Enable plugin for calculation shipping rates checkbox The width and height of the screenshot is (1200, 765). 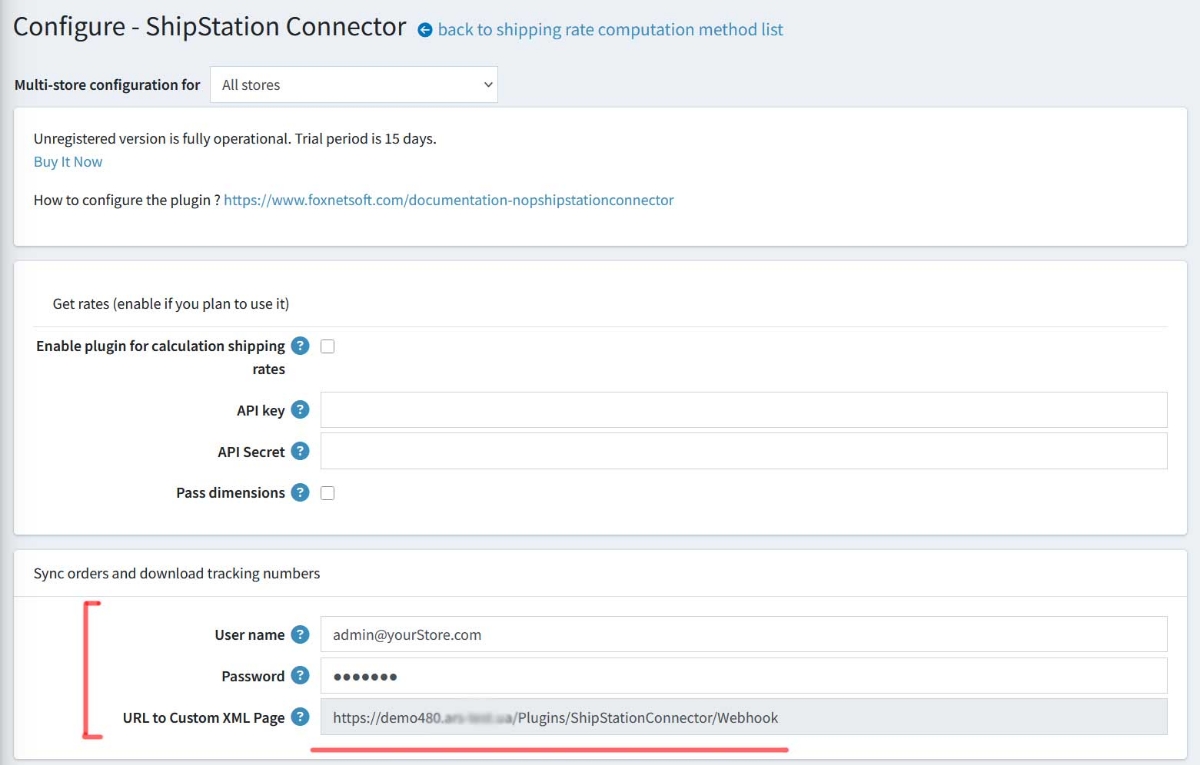[327, 347]
